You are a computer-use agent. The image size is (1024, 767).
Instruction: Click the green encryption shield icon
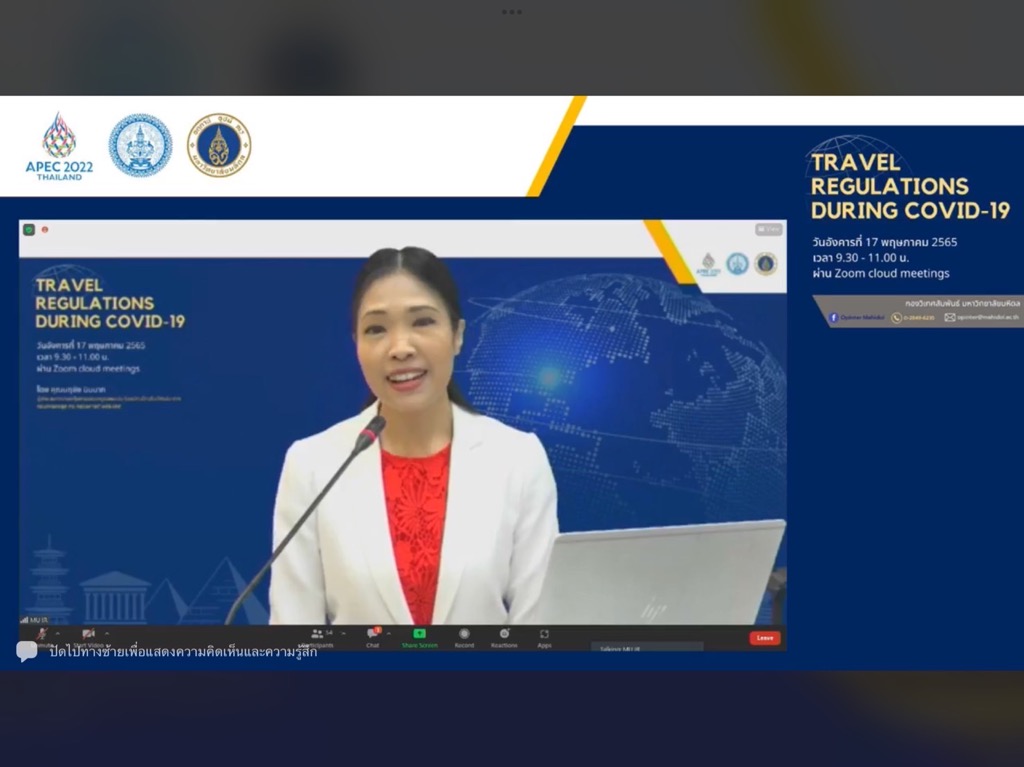point(29,229)
